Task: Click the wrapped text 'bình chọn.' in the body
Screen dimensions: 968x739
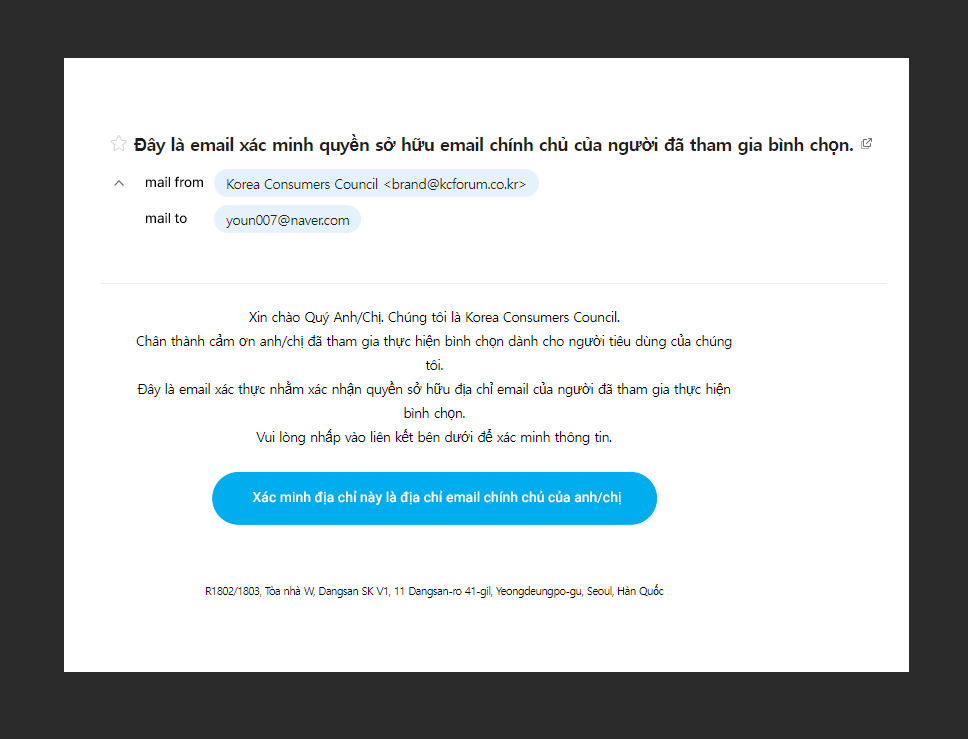Action: click(x=434, y=414)
